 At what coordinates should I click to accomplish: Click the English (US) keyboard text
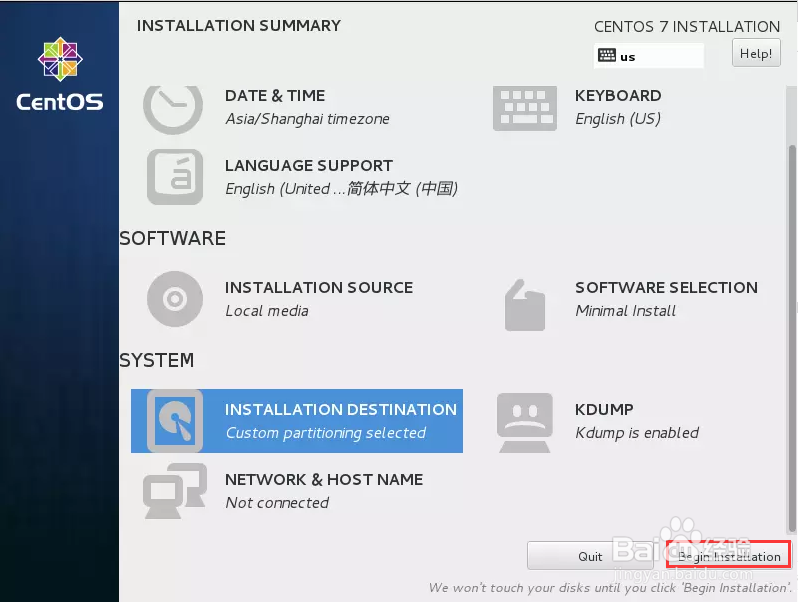click(x=618, y=119)
